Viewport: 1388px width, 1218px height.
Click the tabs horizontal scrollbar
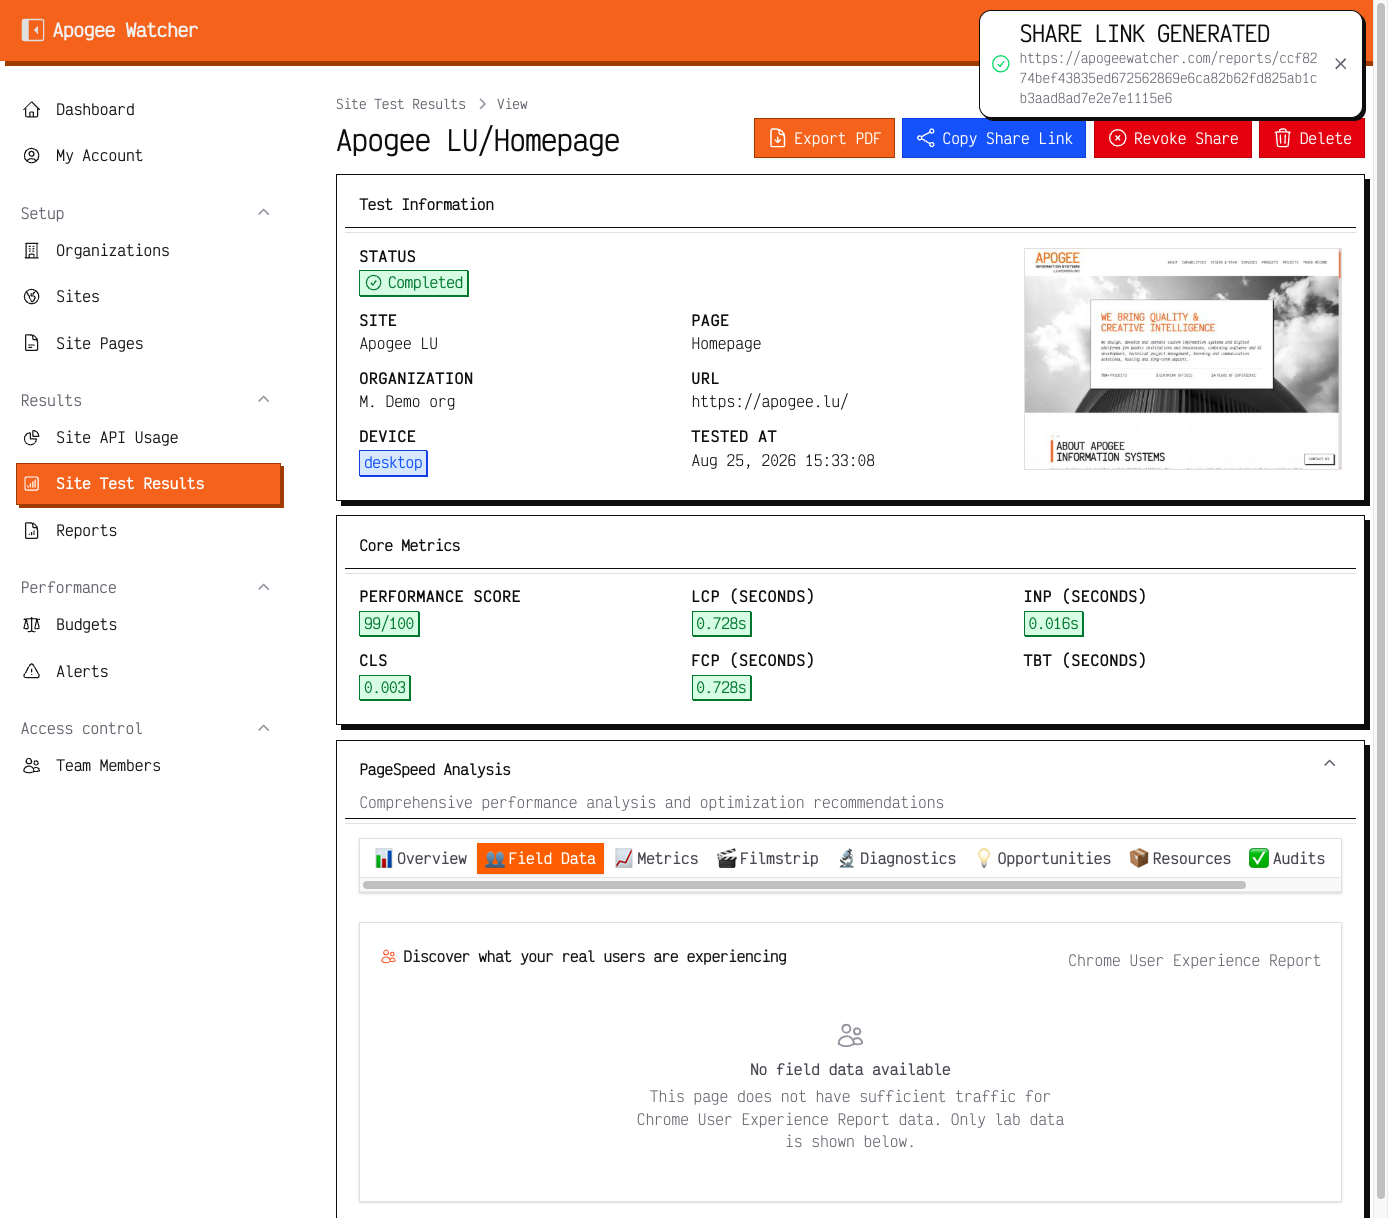point(804,885)
